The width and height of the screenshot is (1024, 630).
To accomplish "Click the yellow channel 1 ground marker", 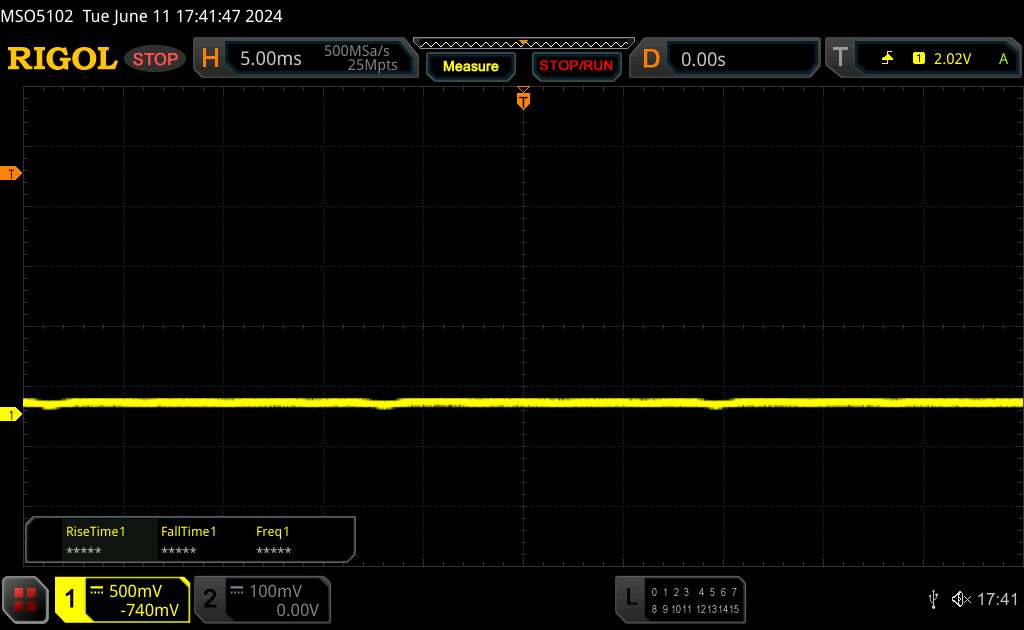I will 10,415.
